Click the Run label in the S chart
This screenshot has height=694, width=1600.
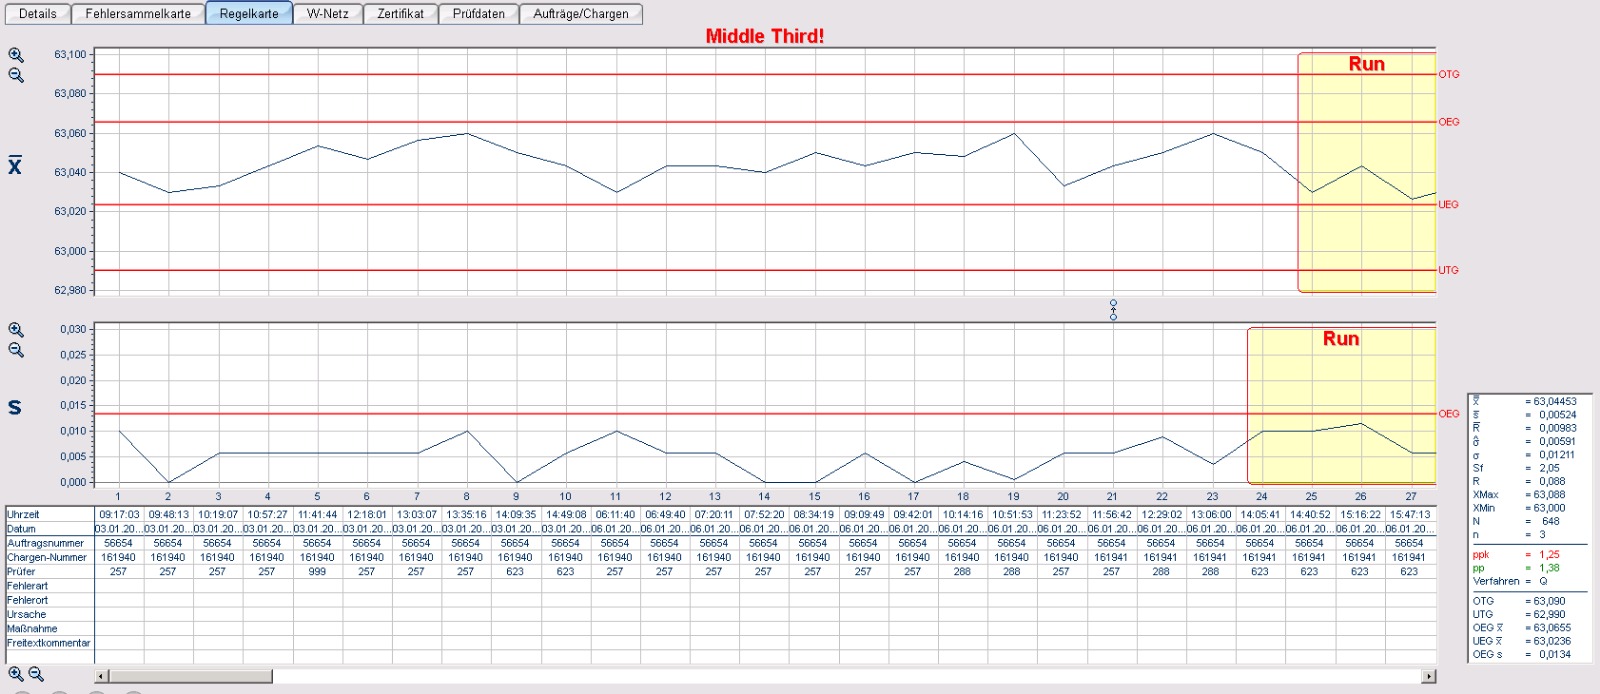(1340, 339)
